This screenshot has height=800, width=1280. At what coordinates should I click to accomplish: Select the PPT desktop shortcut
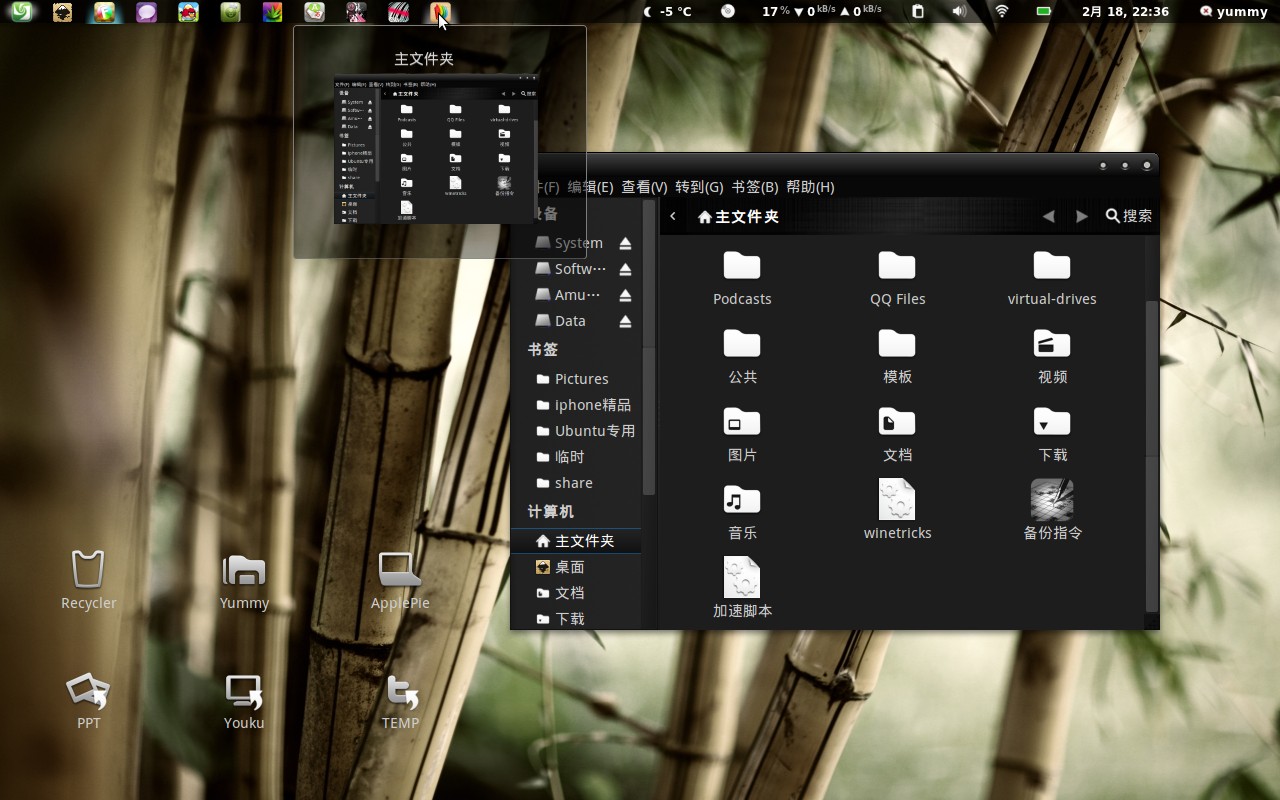(88, 700)
